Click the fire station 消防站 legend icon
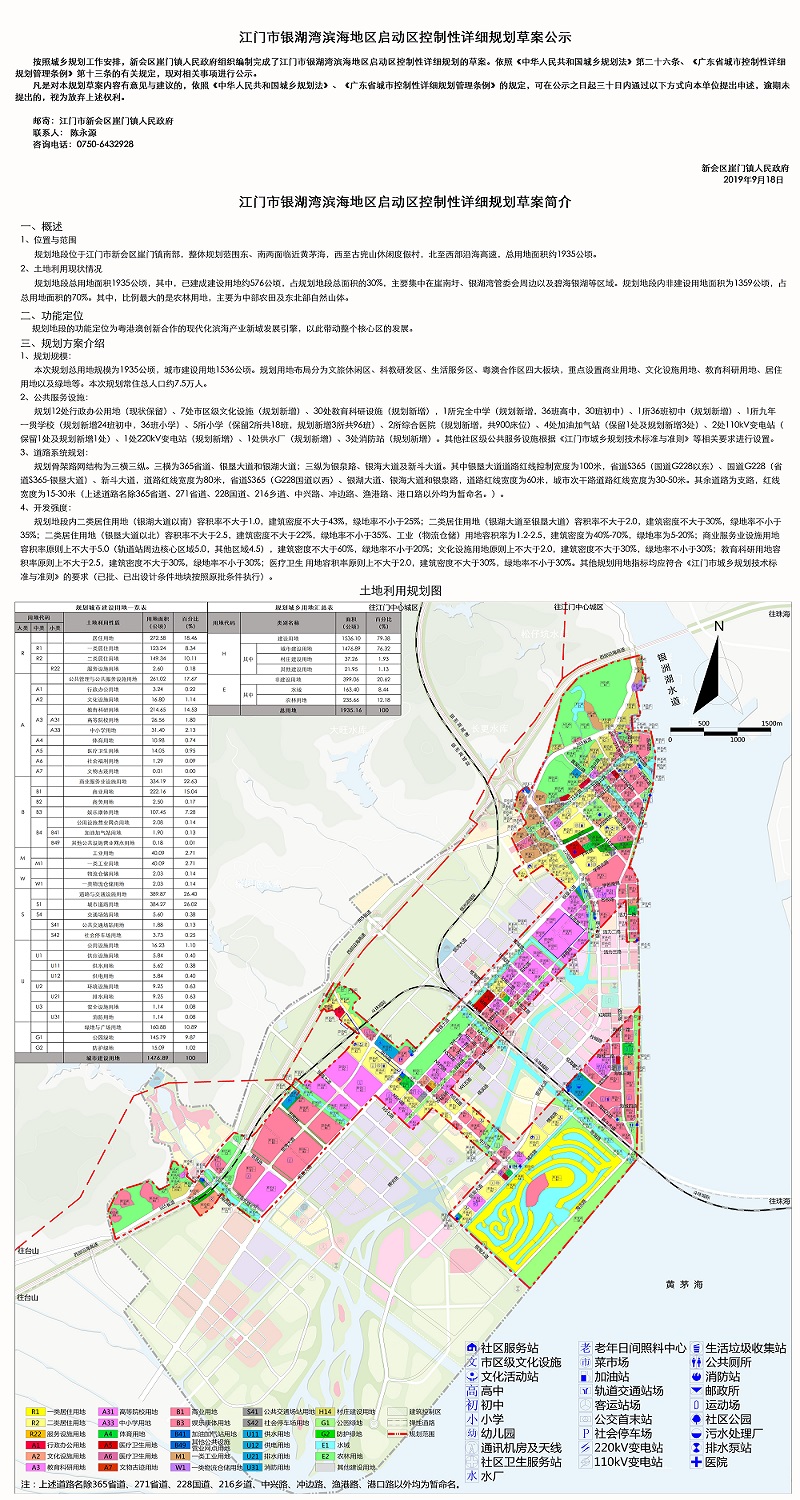 click(x=695, y=1376)
